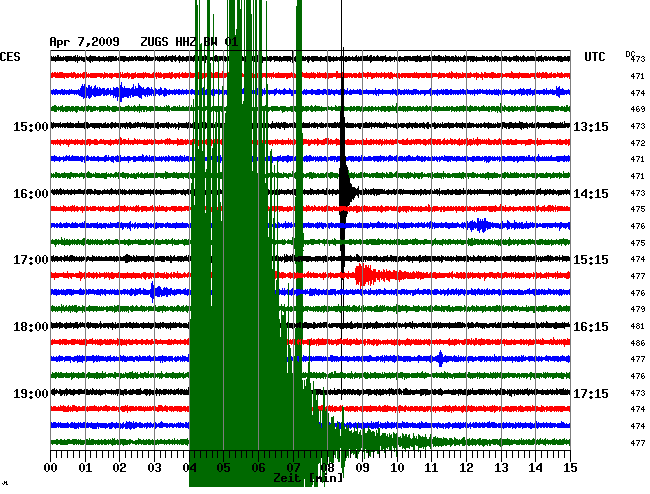
Task: Click minute tick label "11"
Action: (432, 468)
